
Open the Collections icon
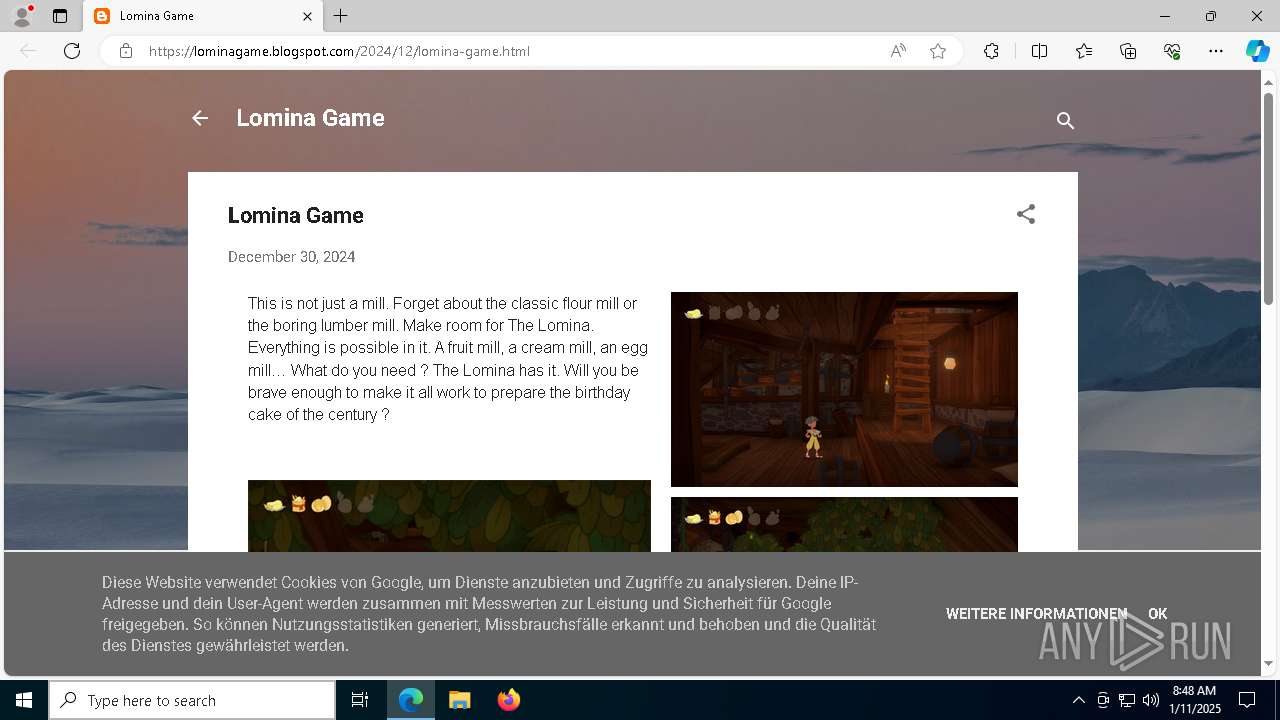pyautogui.click(x=1128, y=51)
